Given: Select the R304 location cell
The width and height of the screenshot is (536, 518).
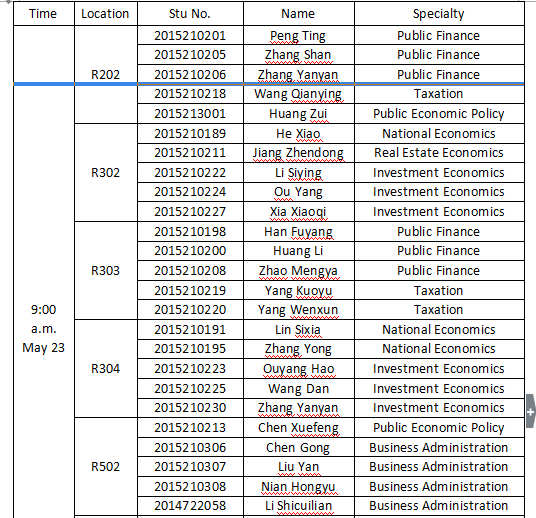Looking at the screenshot, I should click(106, 369).
